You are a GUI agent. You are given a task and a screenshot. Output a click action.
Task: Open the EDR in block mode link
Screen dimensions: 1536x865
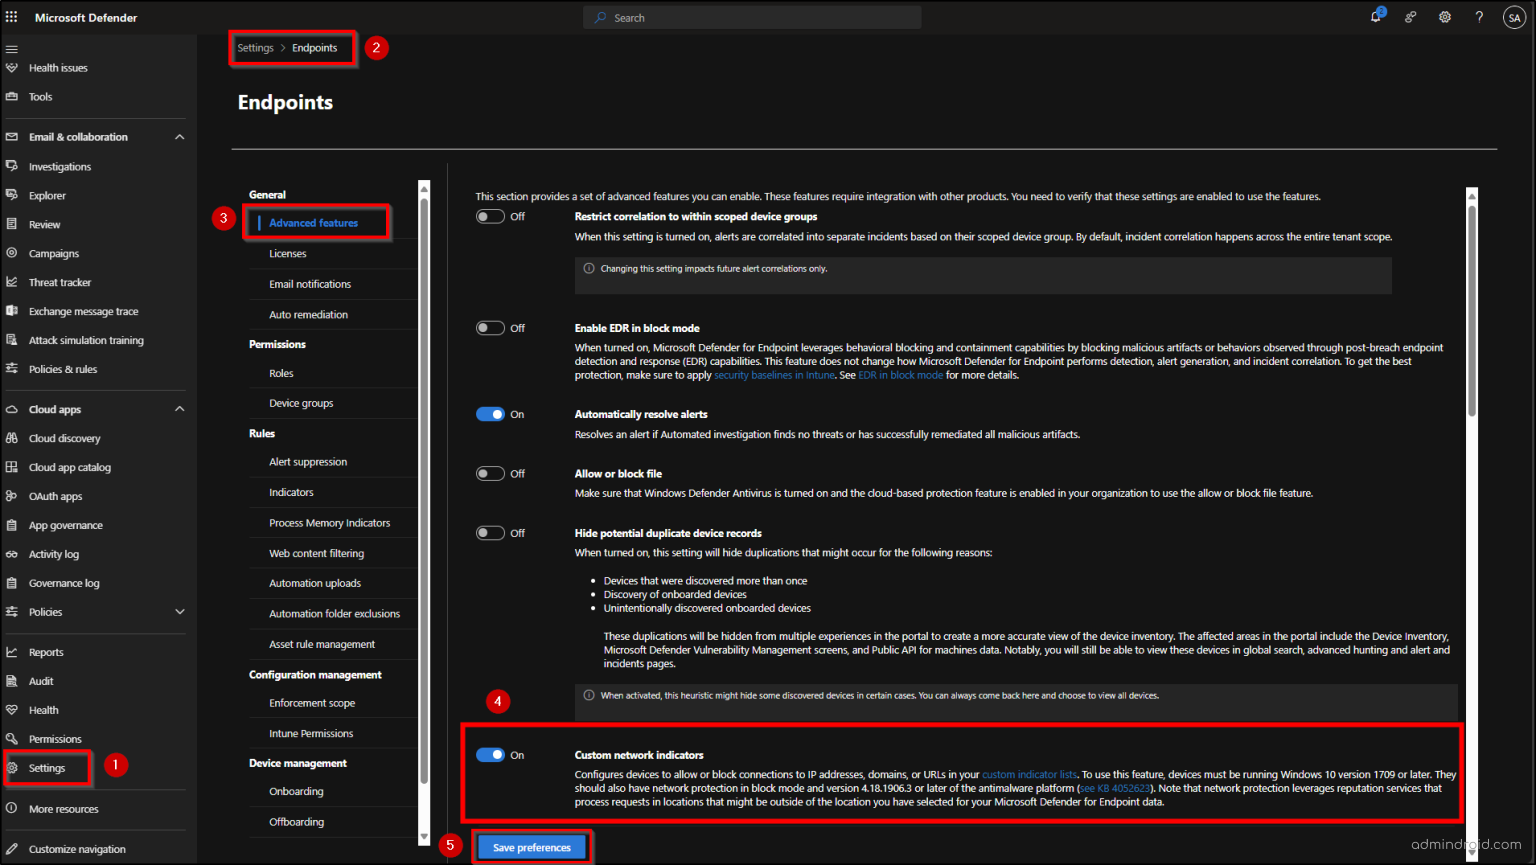pos(900,376)
